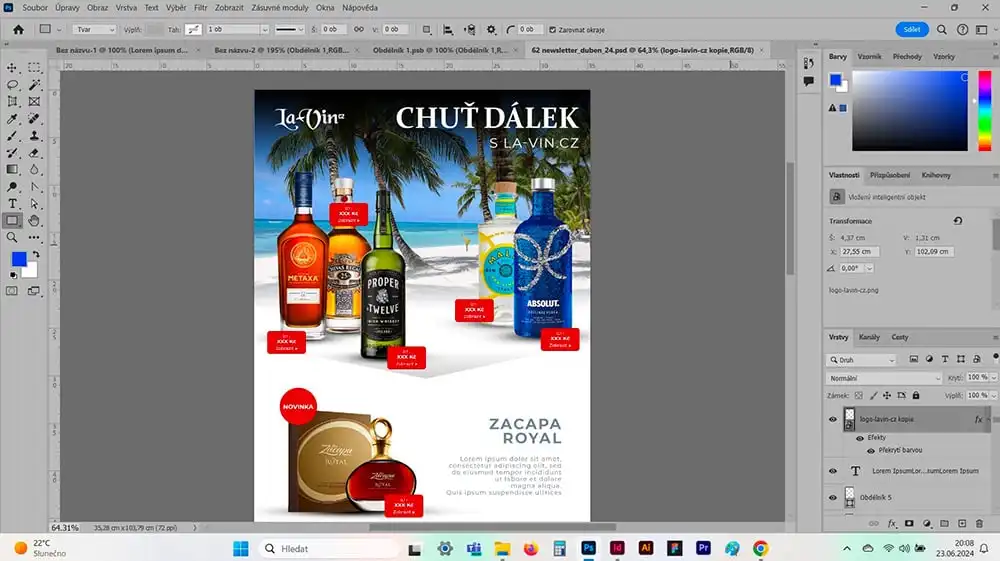1000x561 pixels.
Task: Switch to the Kanály tab
Action: point(869,337)
